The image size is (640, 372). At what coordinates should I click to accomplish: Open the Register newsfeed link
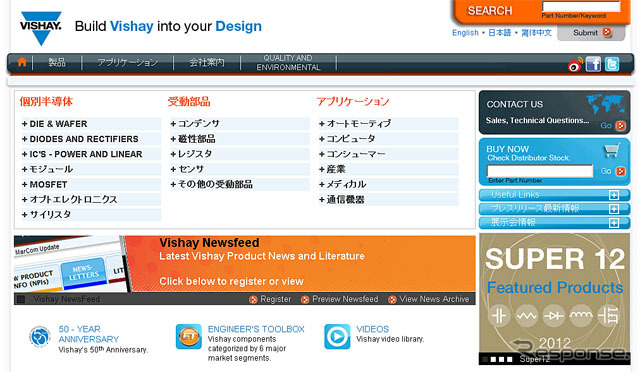coord(276,299)
